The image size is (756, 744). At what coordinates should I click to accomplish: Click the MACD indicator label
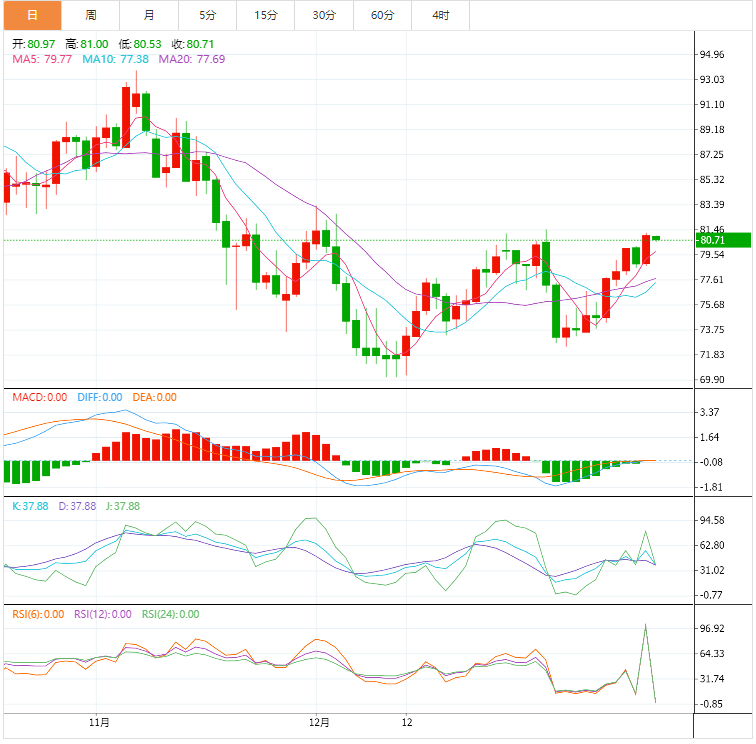tap(39, 397)
